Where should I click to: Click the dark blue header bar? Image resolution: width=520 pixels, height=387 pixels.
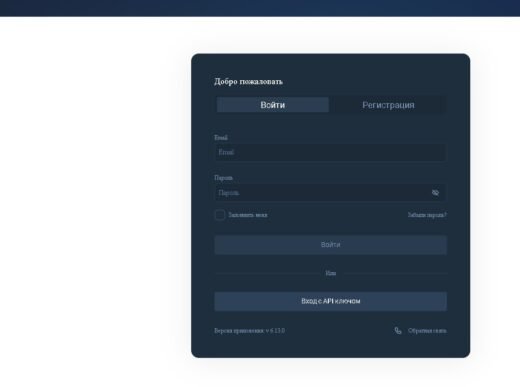point(260,8)
